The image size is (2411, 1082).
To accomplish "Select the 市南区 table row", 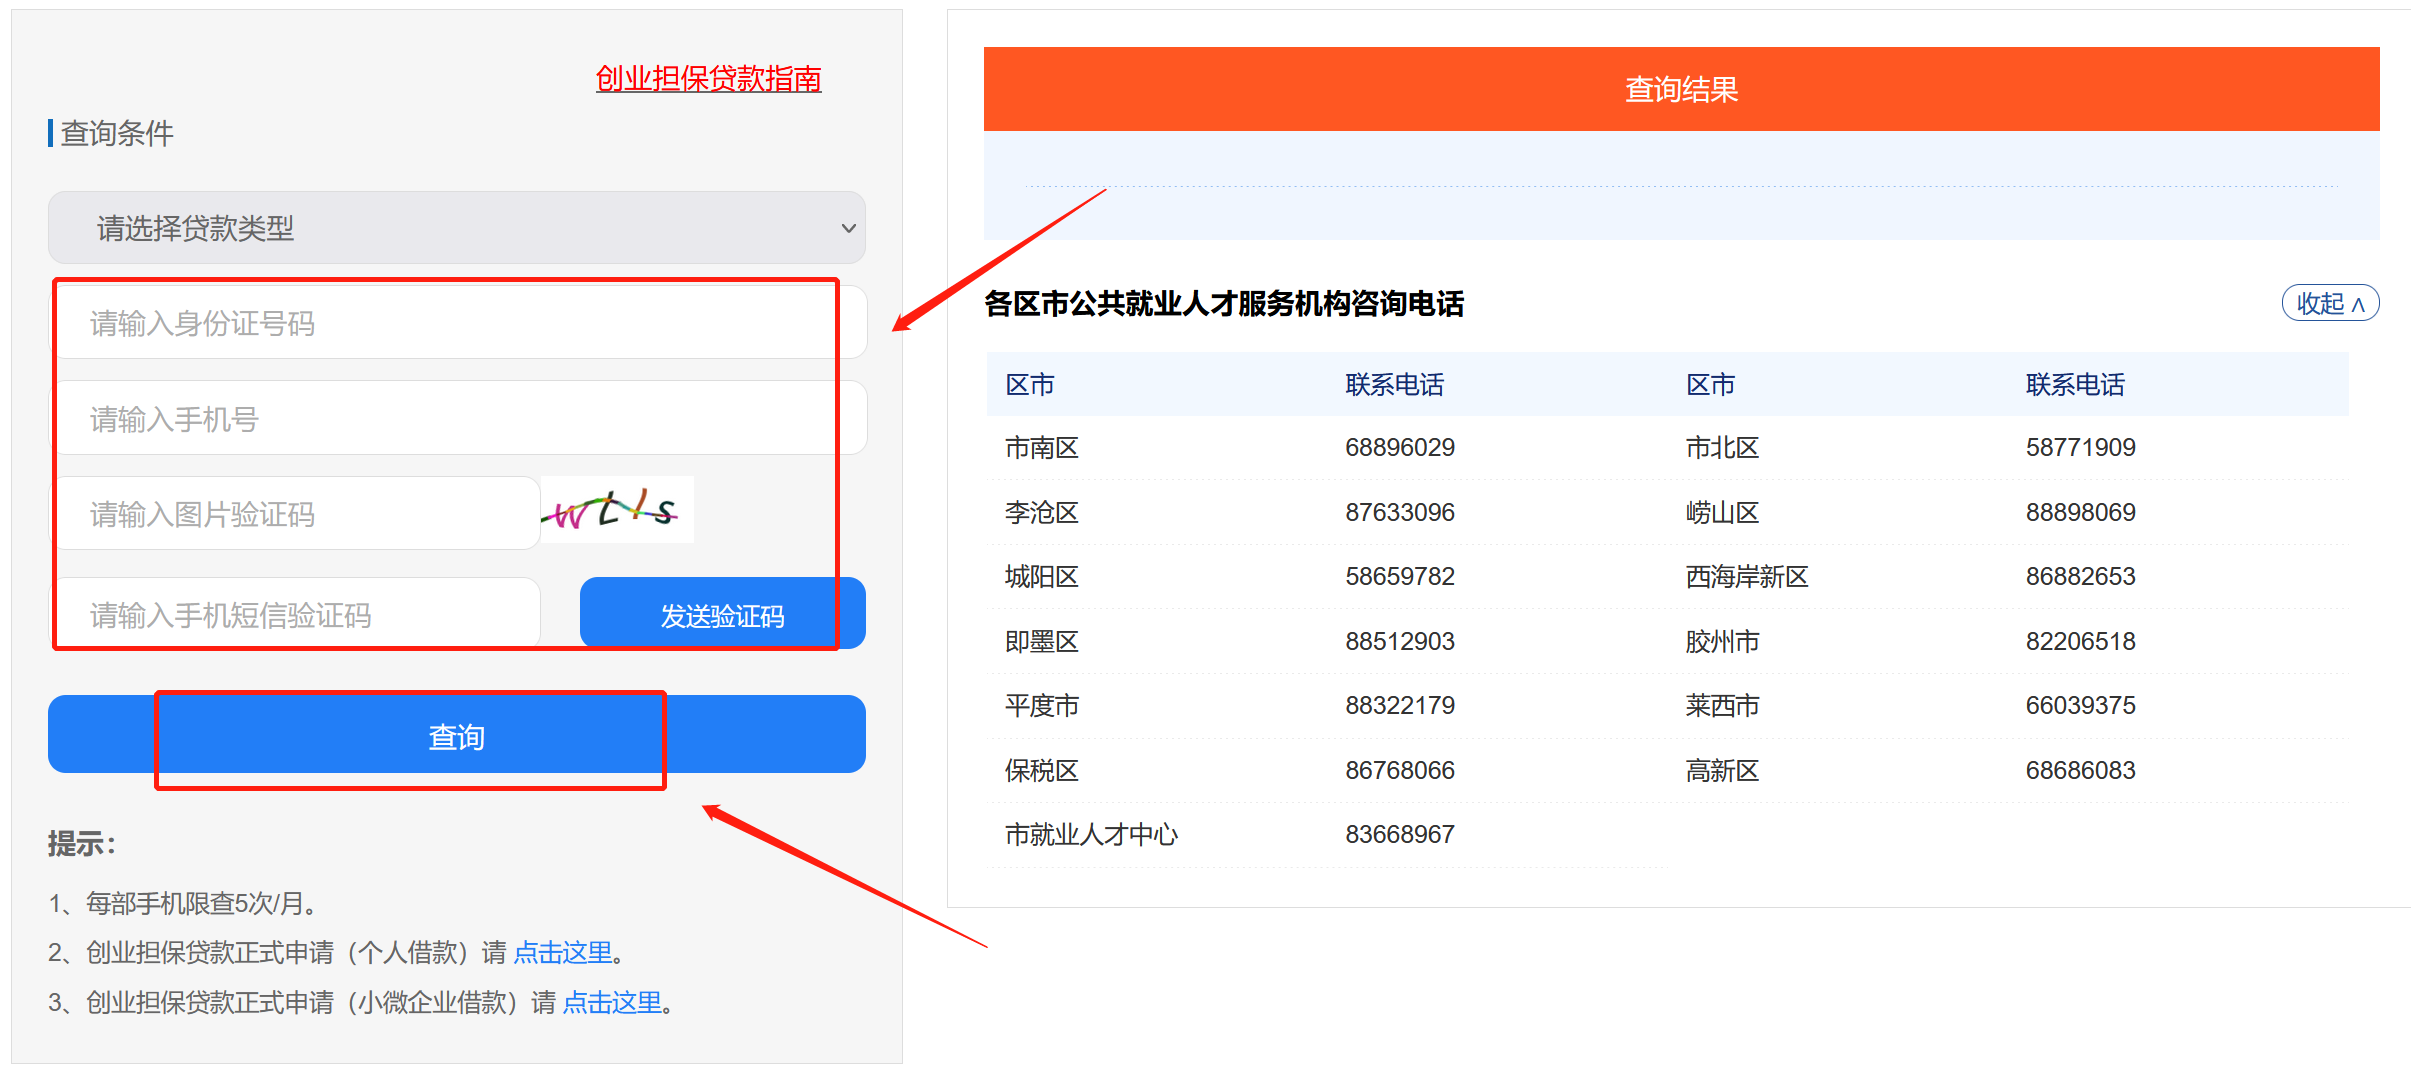I will 1041,448.
